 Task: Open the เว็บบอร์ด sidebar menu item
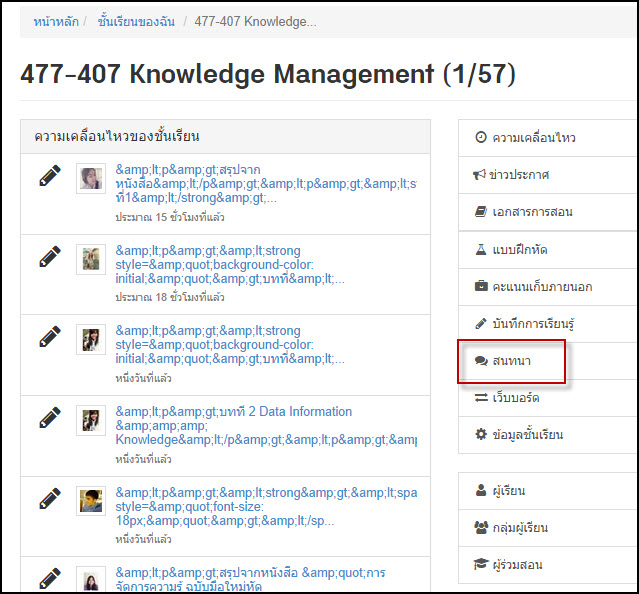pos(547,398)
